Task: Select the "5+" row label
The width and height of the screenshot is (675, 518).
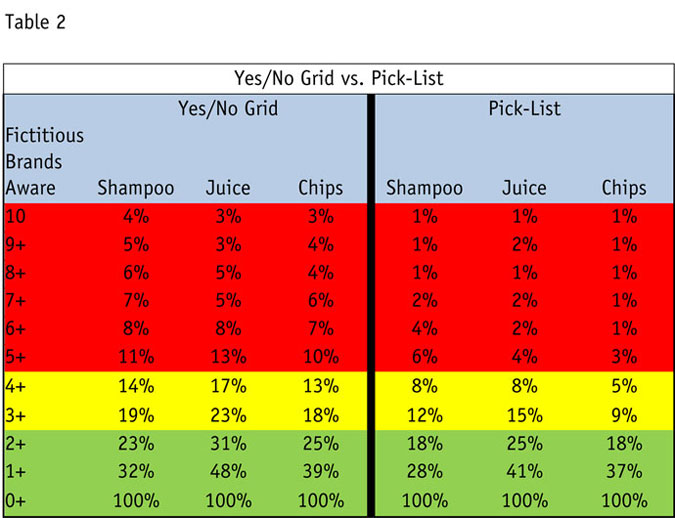Action: click(x=19, y=356)
